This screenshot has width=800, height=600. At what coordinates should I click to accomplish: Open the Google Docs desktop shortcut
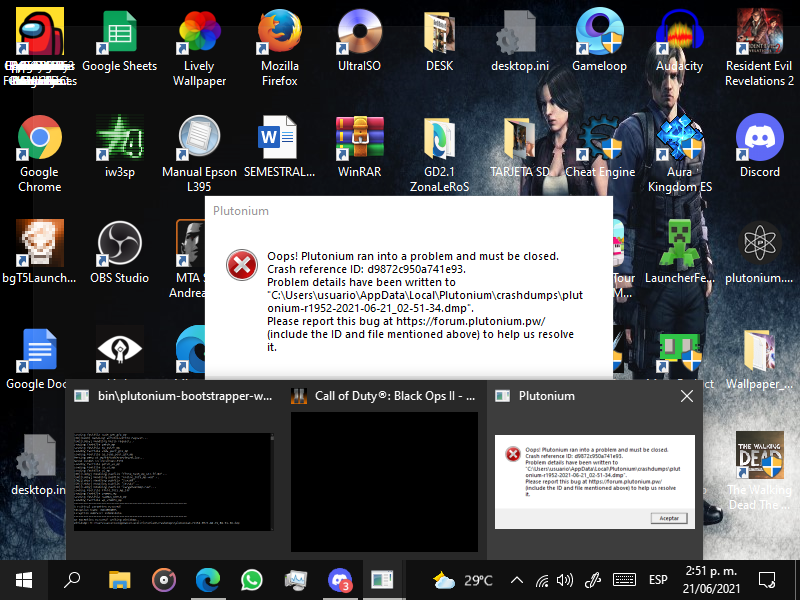click(36, 359)
